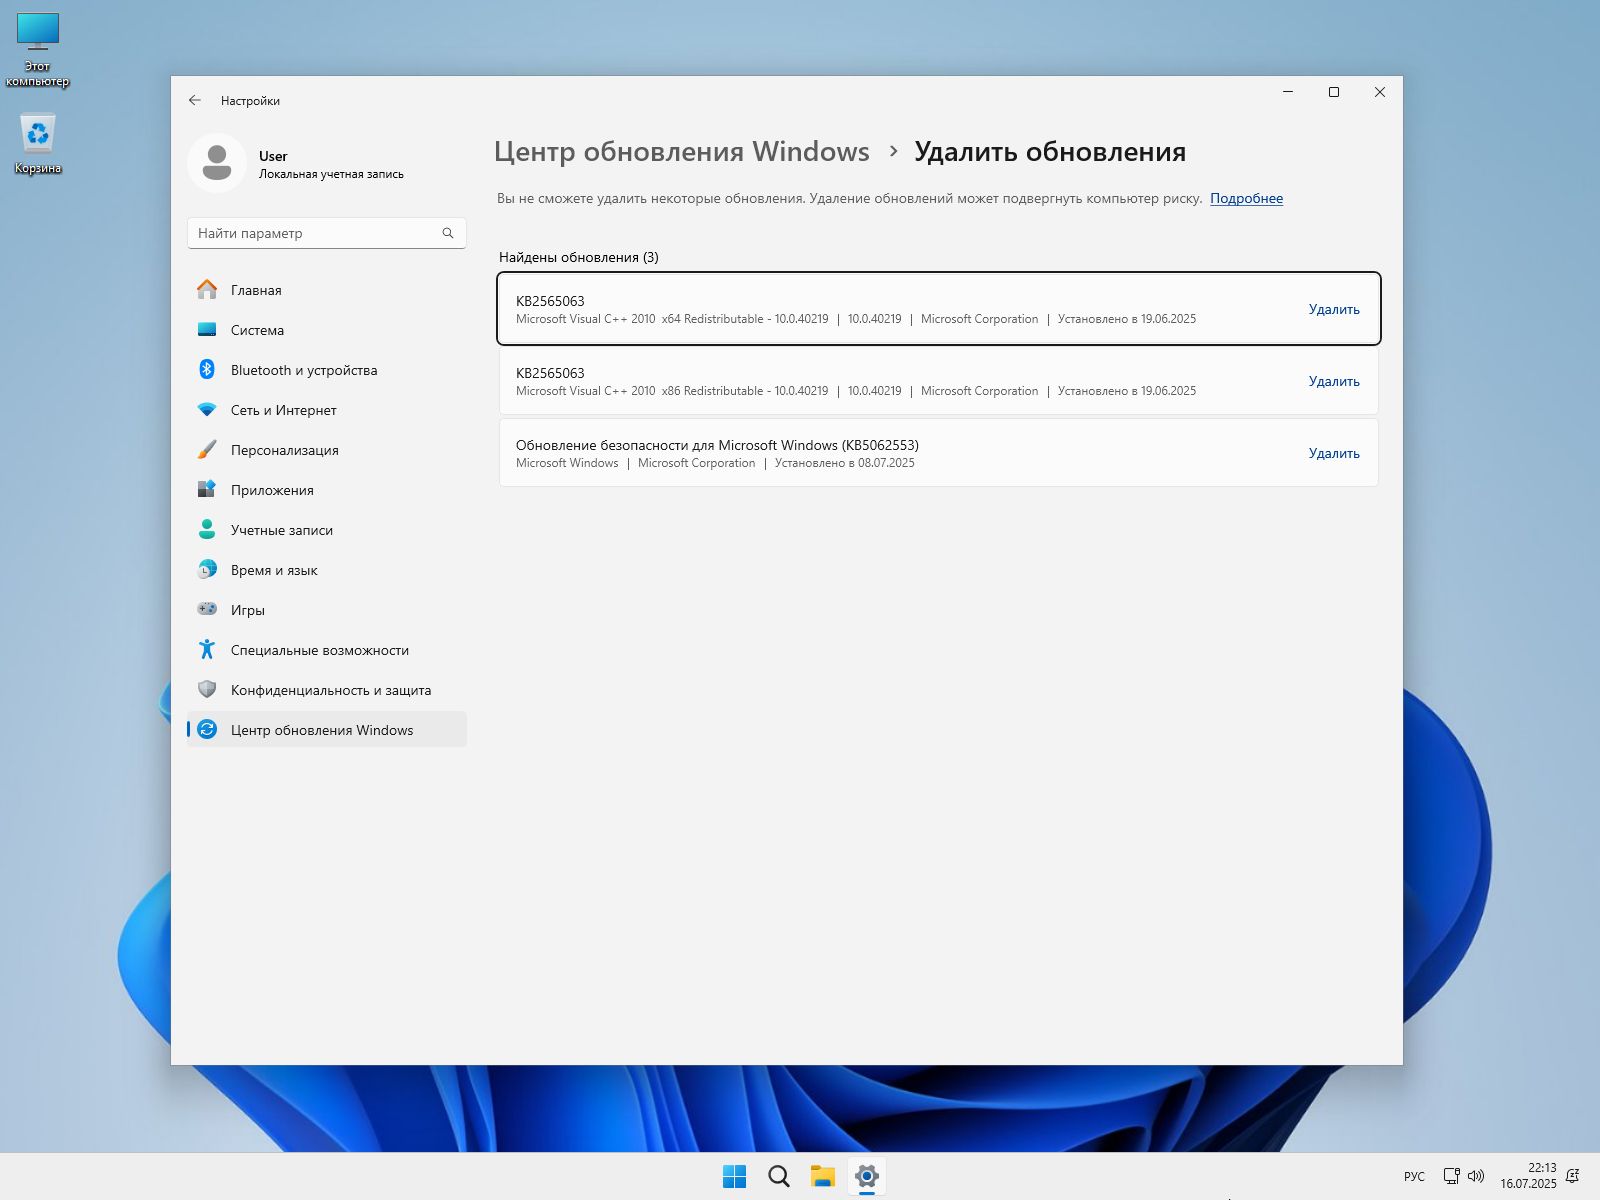1600x1200 pixels.
Task: Click the volume speaker tray icon
Action: coord(1476,1176)
